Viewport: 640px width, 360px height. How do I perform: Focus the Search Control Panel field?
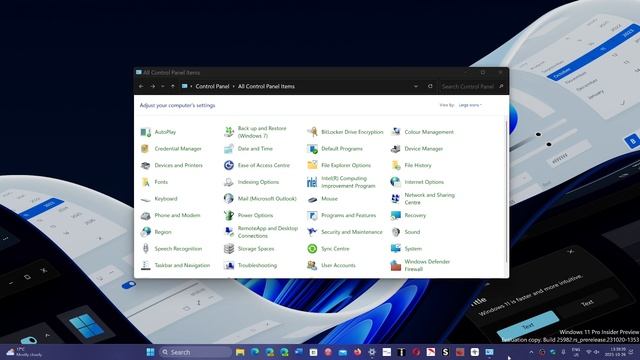coord(472,87)
